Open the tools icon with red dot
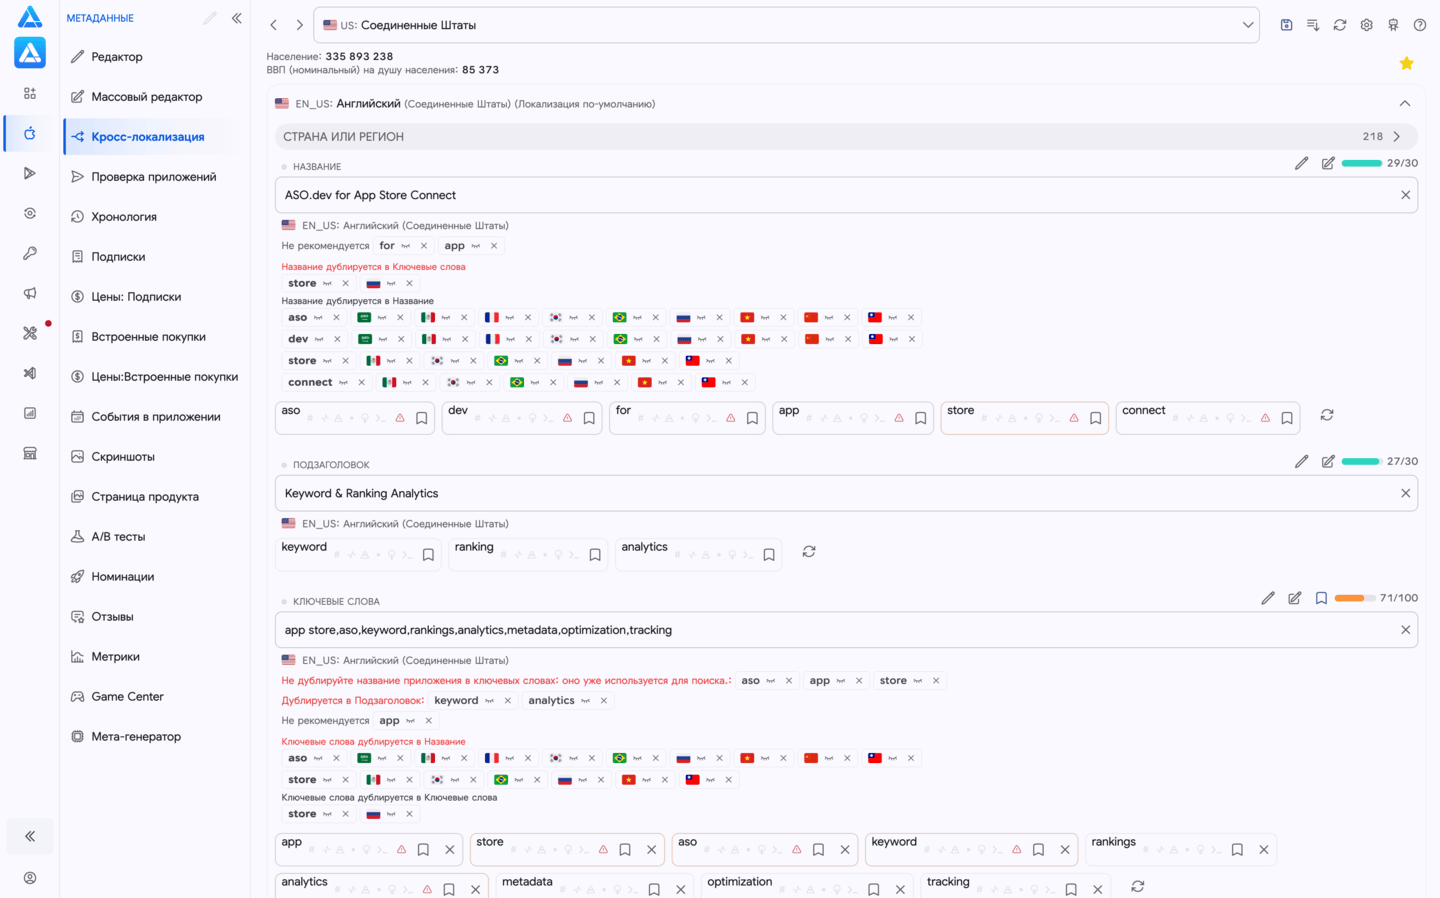Viewport: 1440px width, 898px height. pyautogui.click(x=30, y=333)
